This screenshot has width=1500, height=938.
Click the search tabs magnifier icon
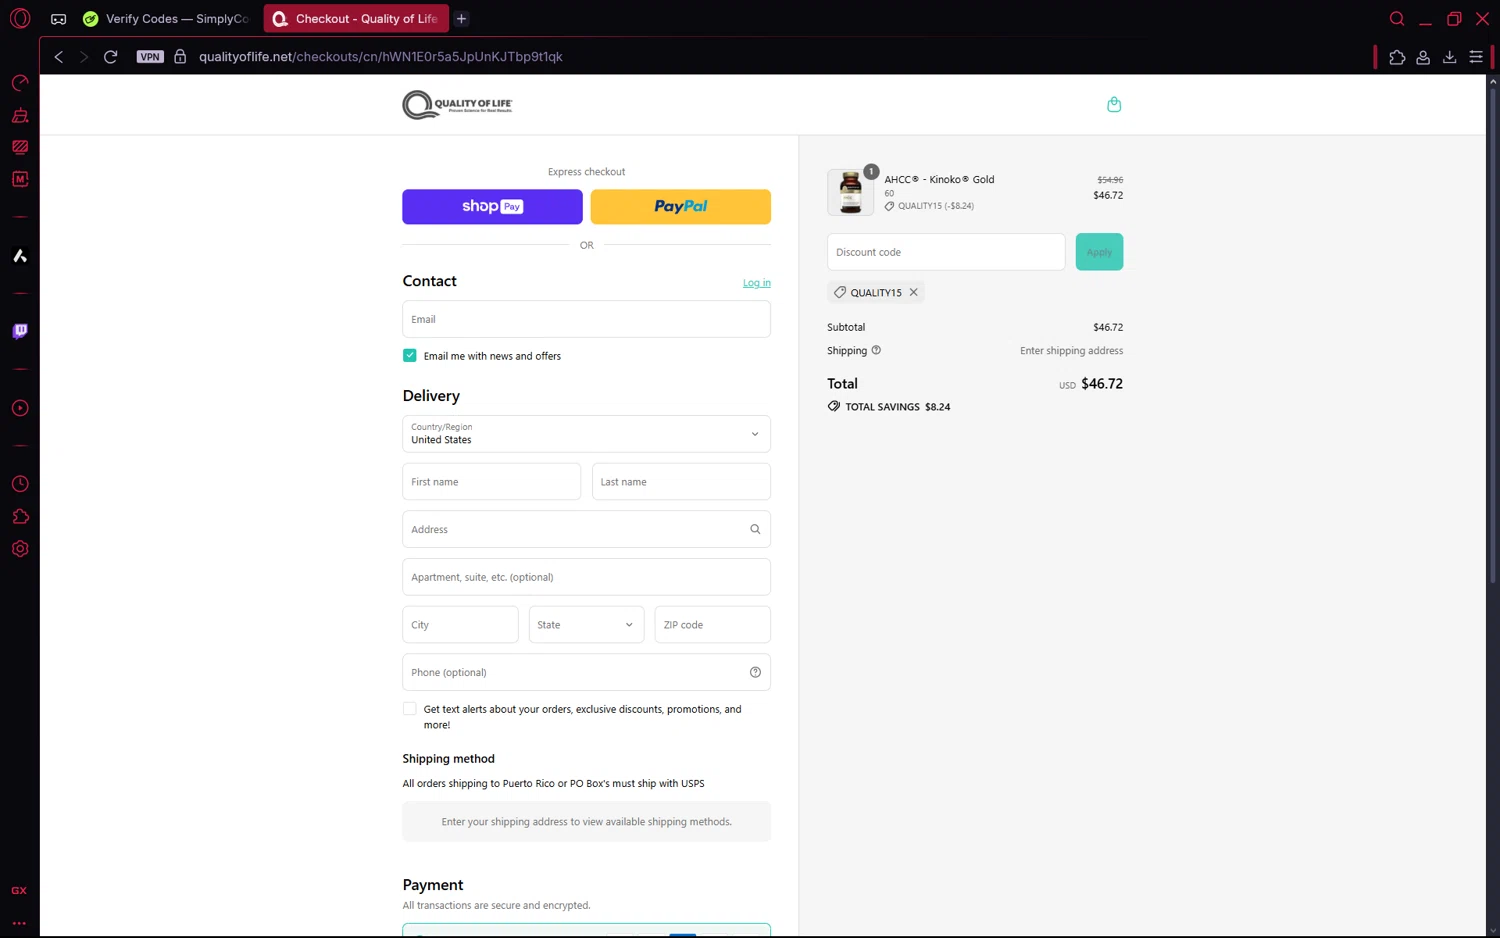pos(1397,19)
